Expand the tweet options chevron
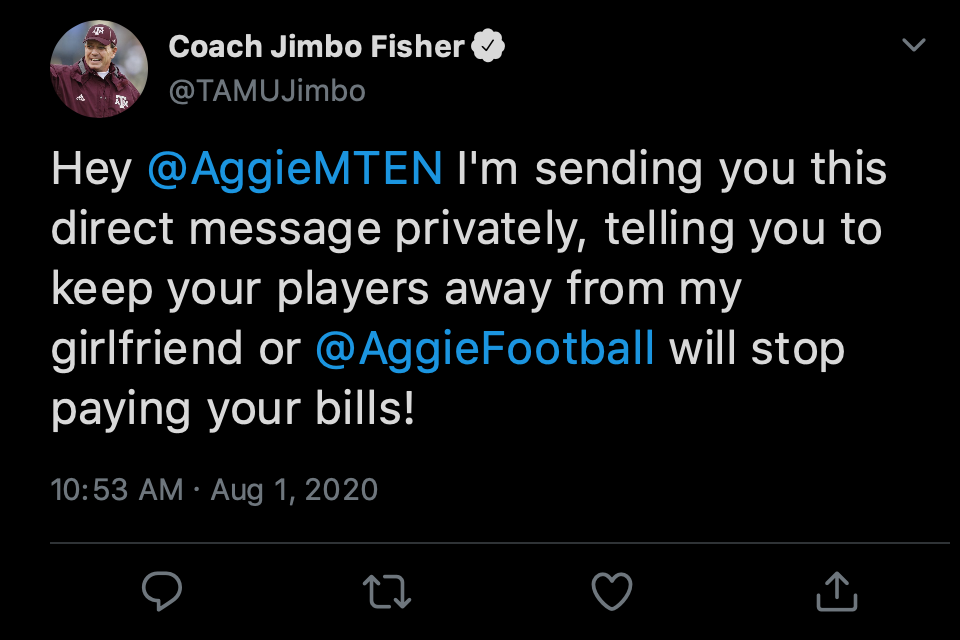This screenshot has width=960, height=640. [x=913, y=46]
